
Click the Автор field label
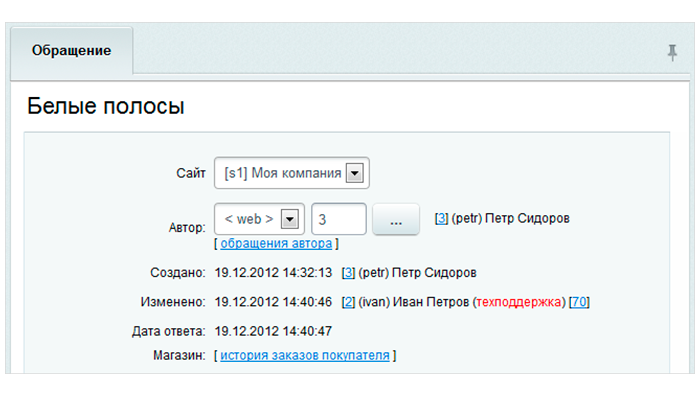[187, 228]
